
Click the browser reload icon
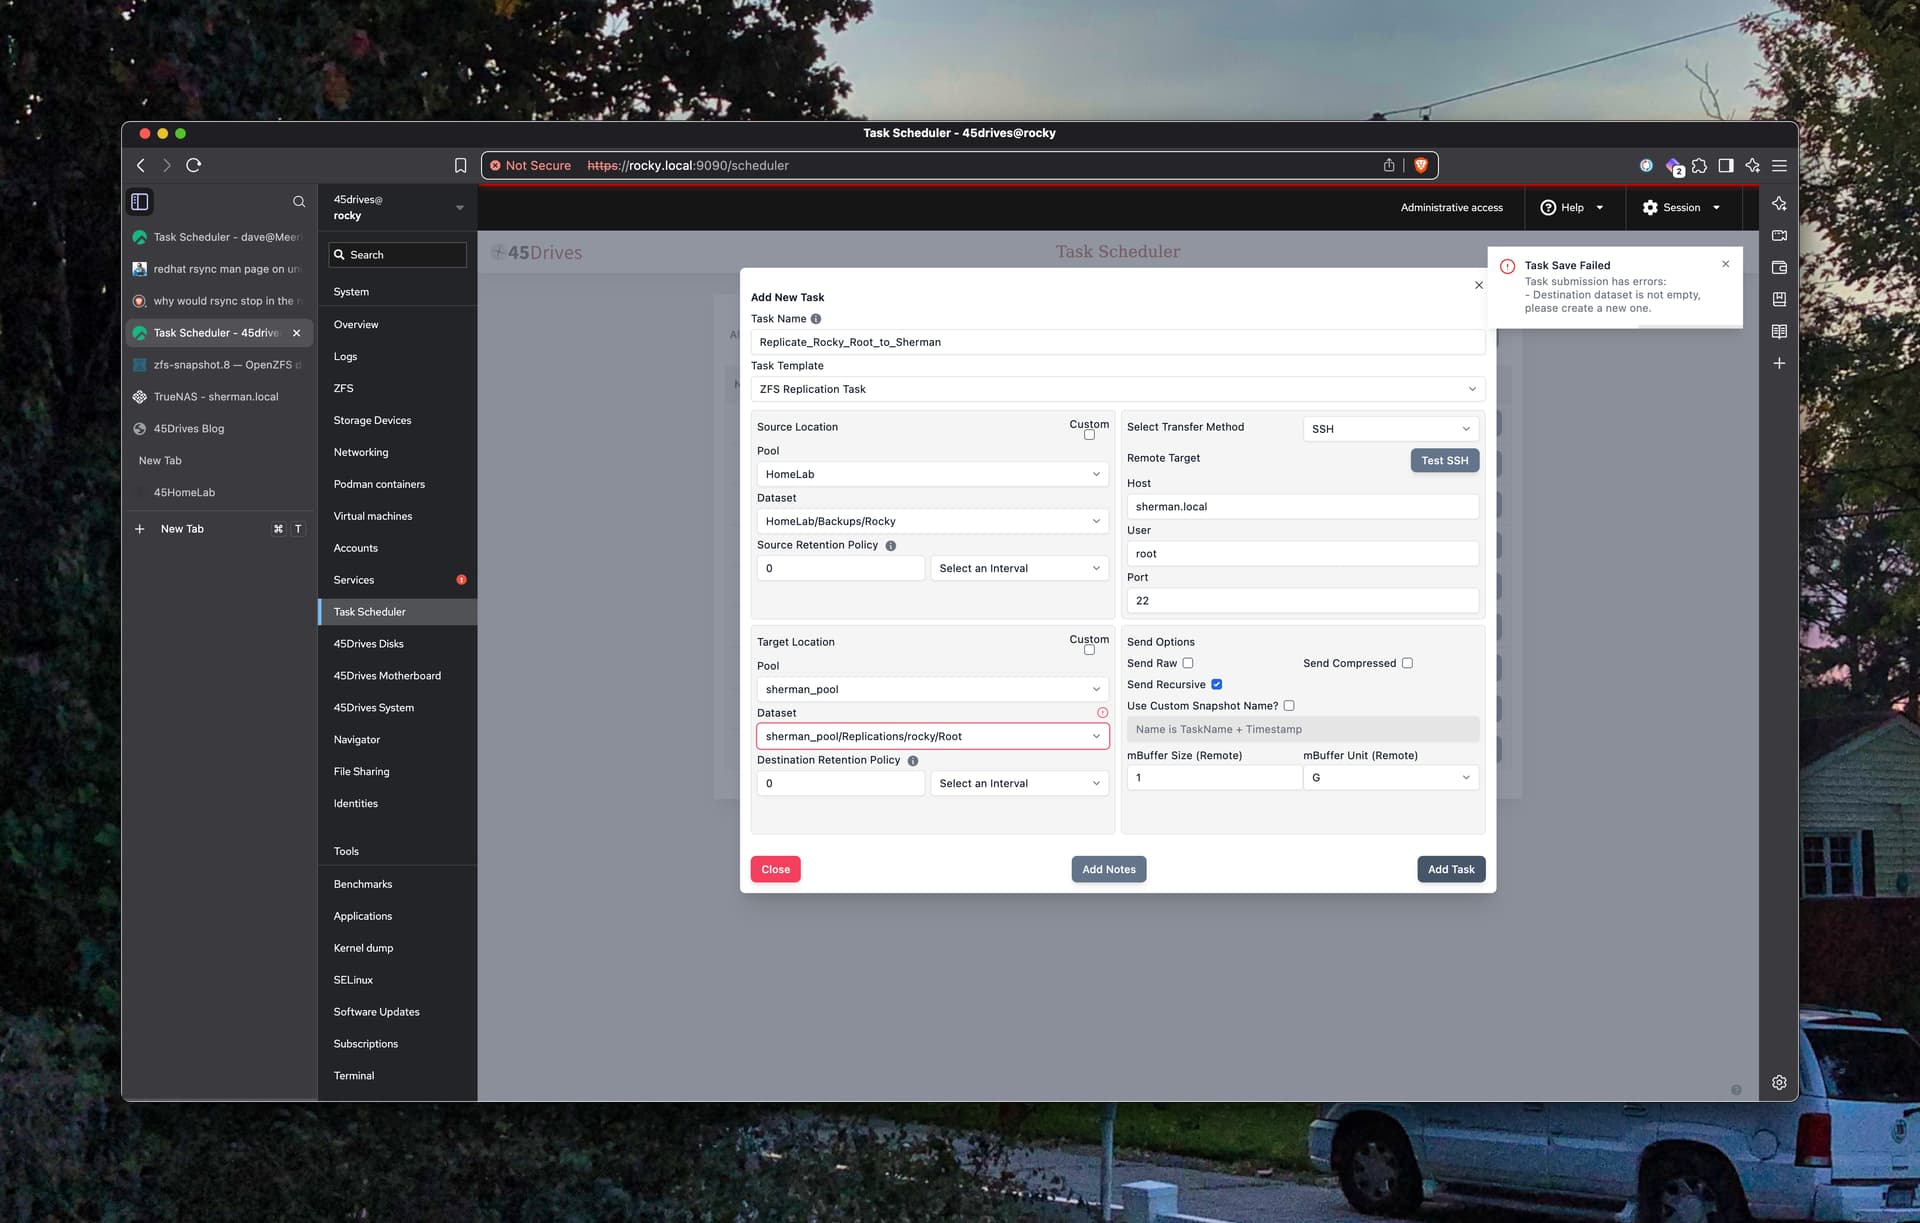pyautogui.click(x=194, y=165)
